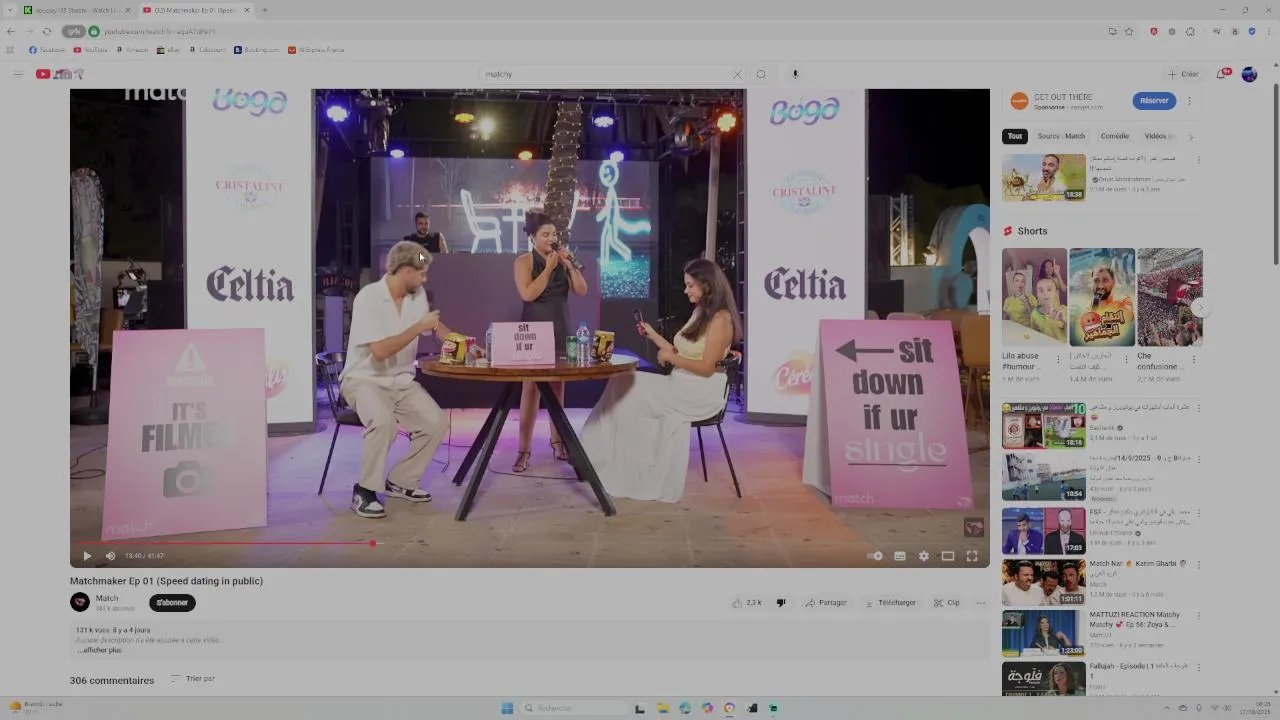
Task: Open options for 'MATTUZI REACTION' video
Action: (1199, 616)
